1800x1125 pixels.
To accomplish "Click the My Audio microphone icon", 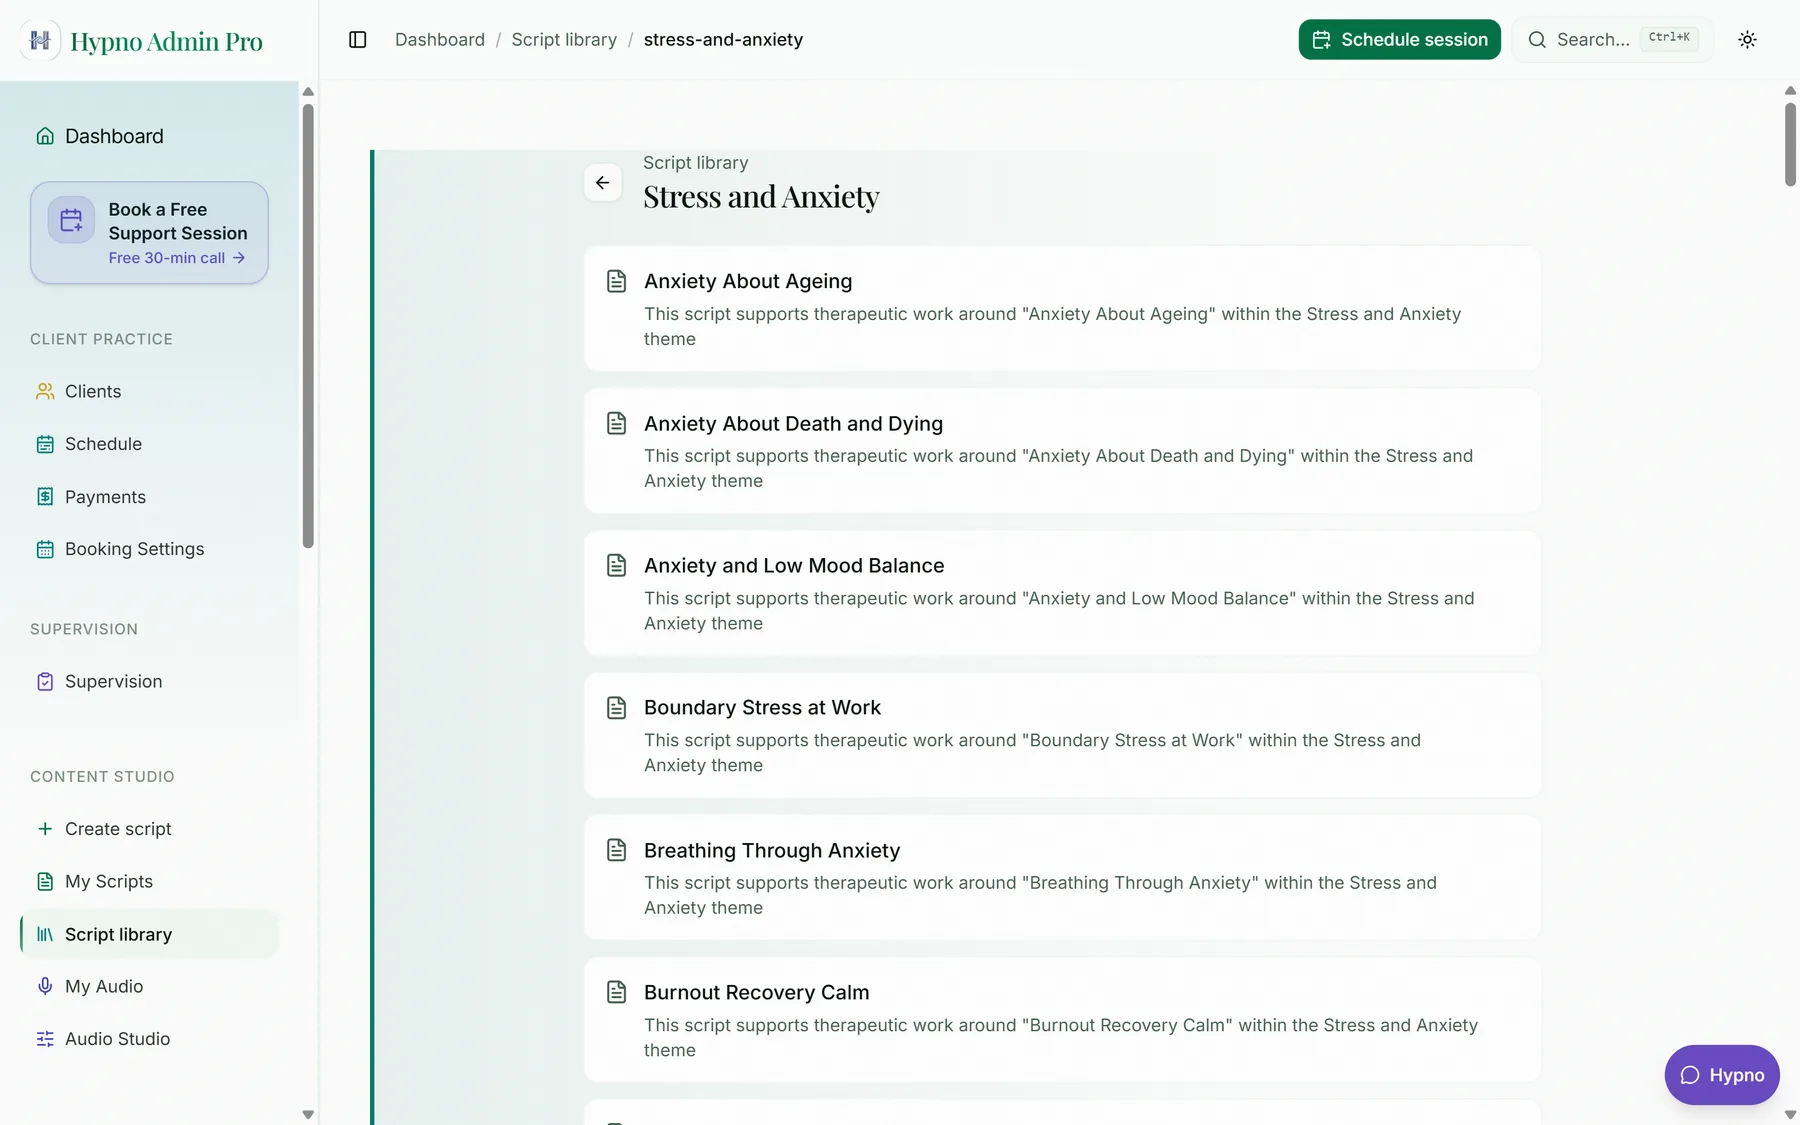I will point(45,987).
